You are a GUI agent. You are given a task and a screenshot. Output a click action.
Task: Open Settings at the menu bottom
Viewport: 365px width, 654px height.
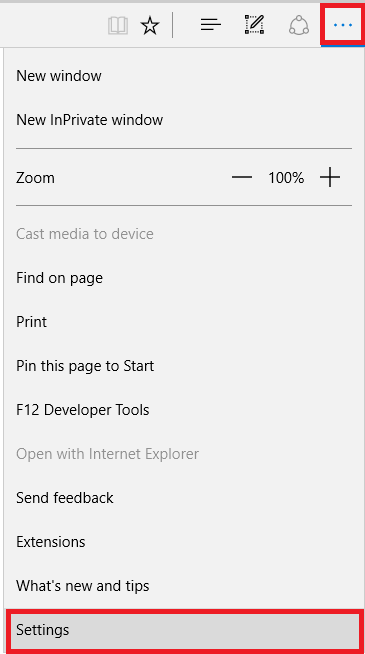[x=182, y=630]
